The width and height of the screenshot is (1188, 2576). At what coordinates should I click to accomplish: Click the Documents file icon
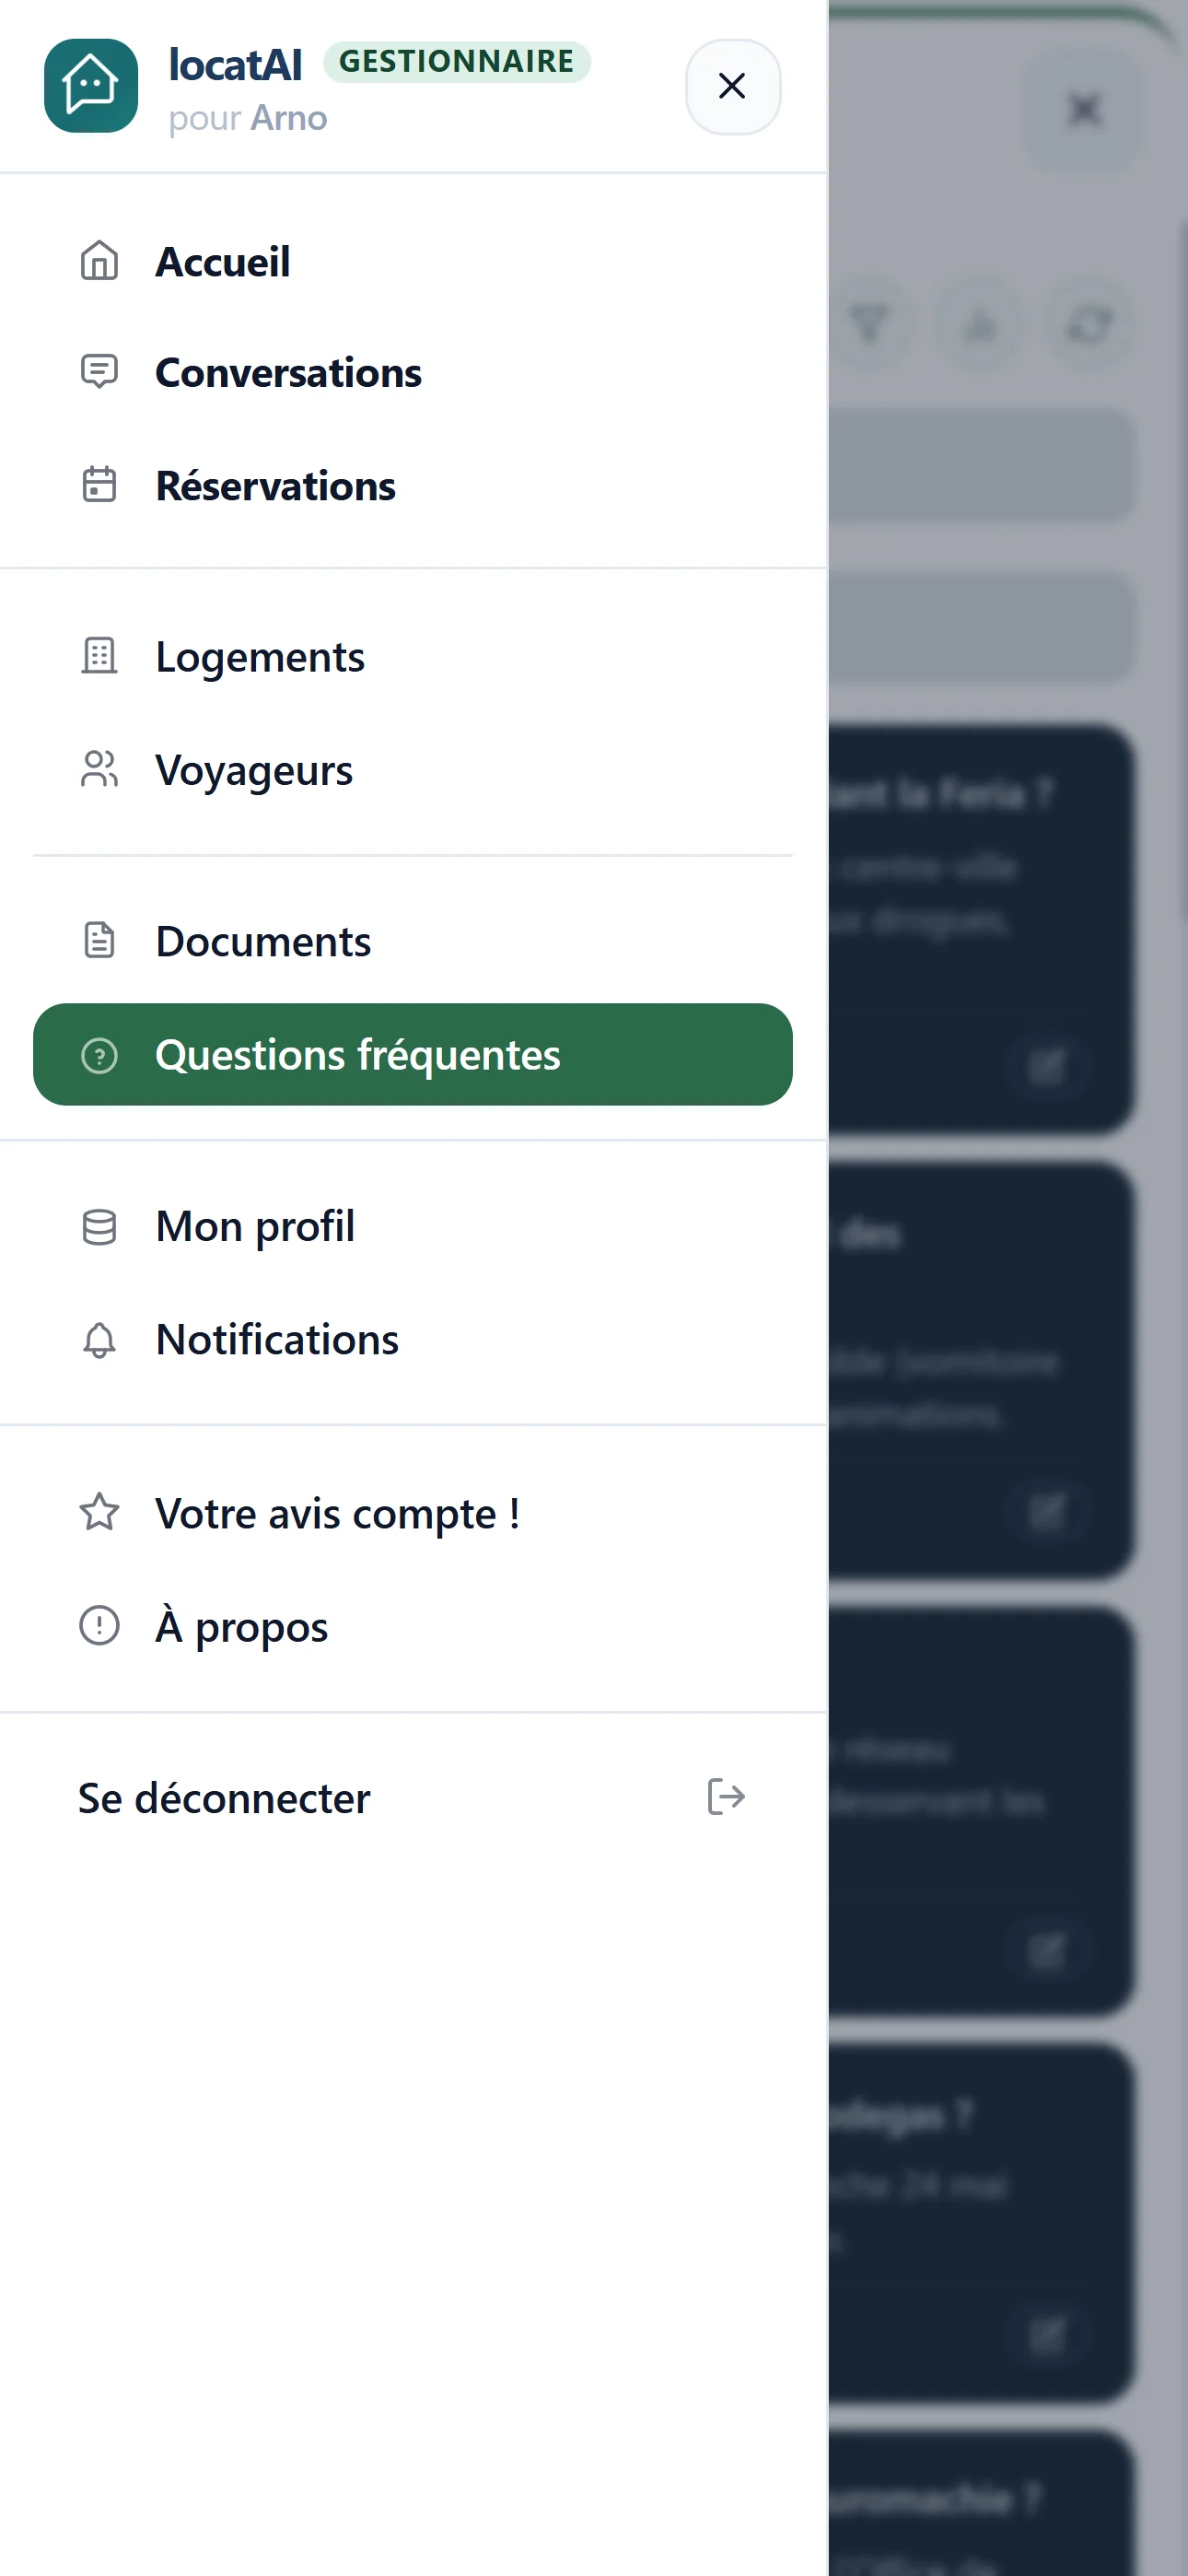coord(99,941)
